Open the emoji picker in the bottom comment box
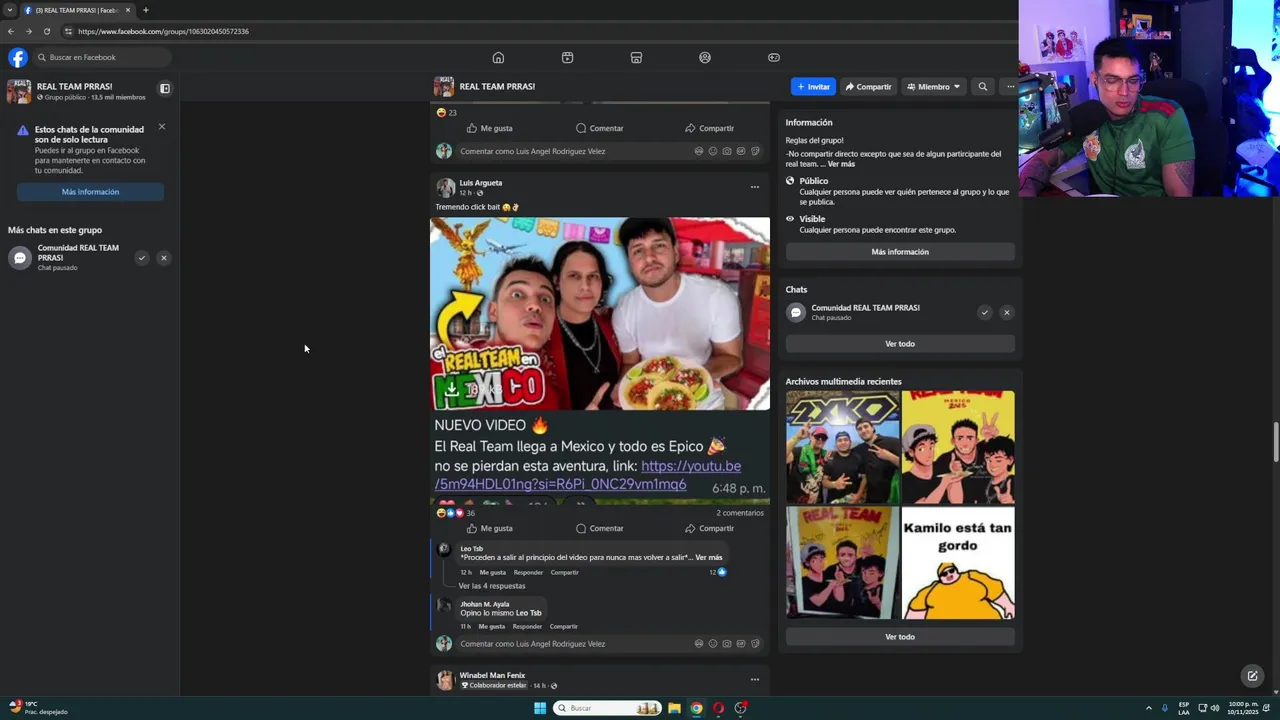1280x720 pixels. click(713, 644)
